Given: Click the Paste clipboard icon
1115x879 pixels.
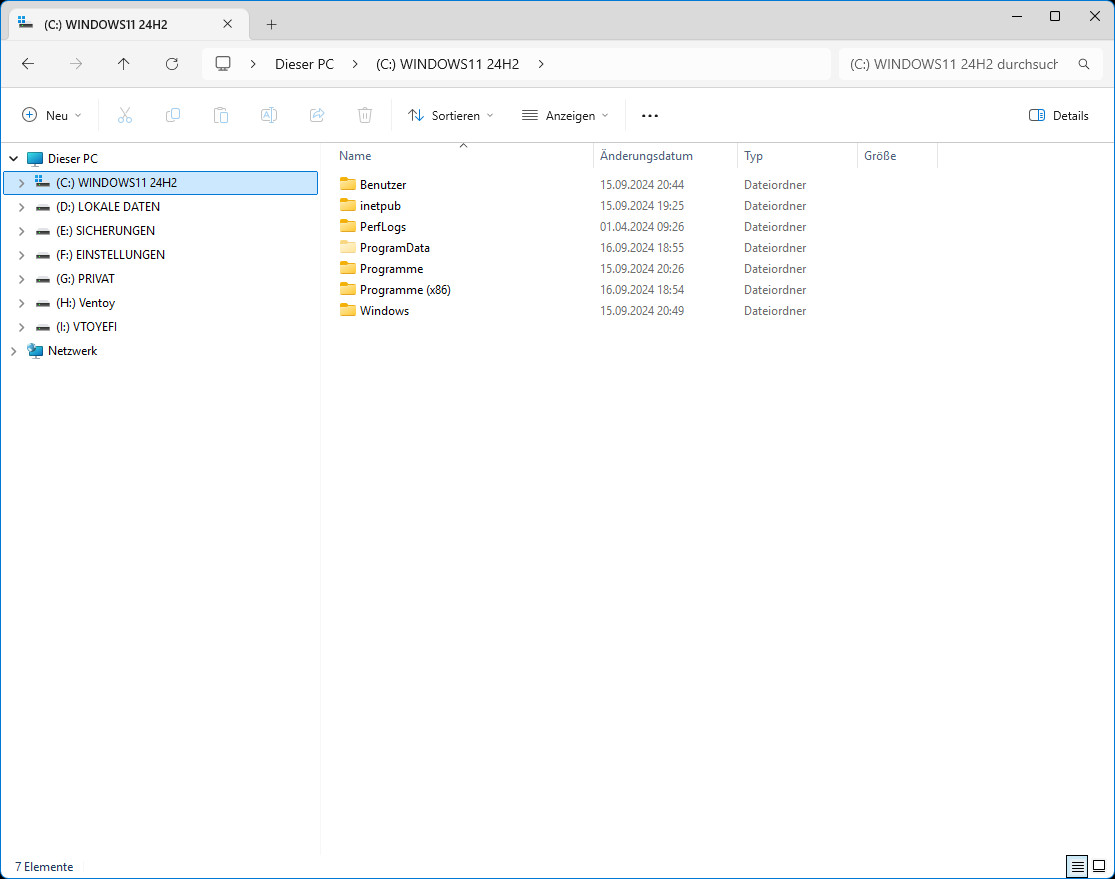Looking at the screenshot, I should pos(221,115).
